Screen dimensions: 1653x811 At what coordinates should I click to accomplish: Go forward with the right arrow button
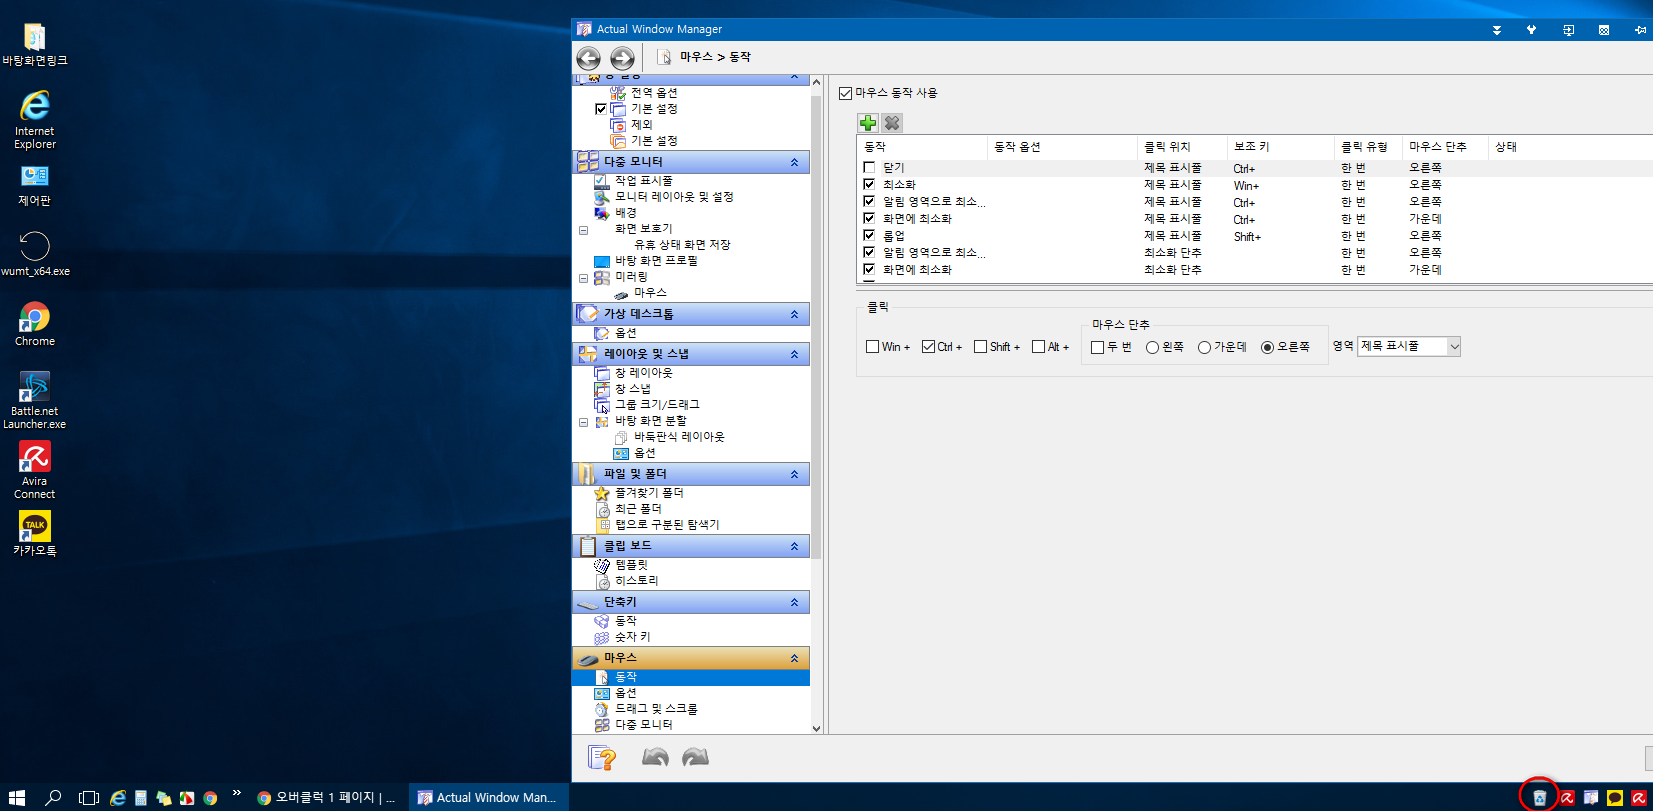(622, 58)
